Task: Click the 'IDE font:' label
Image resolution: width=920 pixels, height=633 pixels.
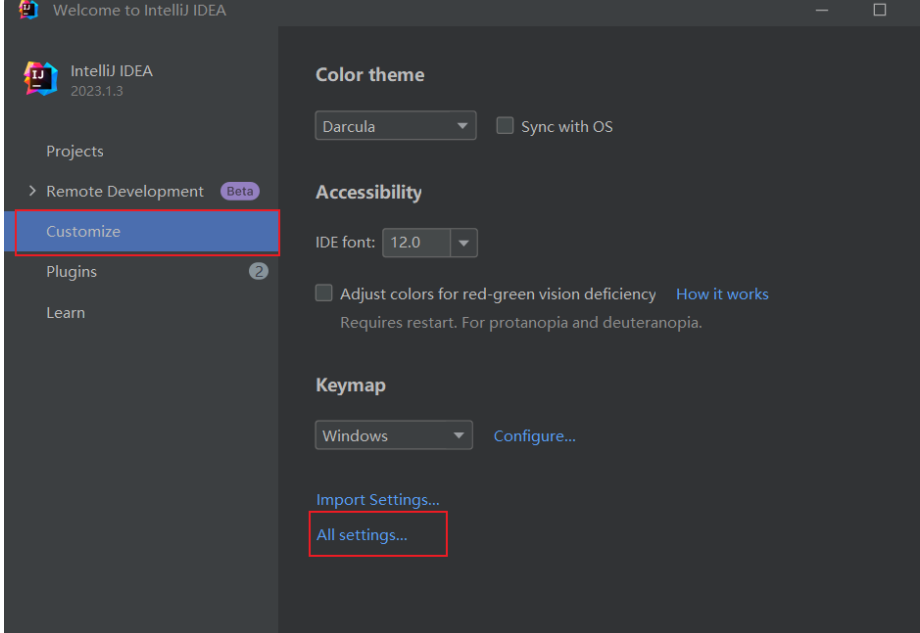Action: click(x=345, y=242)
